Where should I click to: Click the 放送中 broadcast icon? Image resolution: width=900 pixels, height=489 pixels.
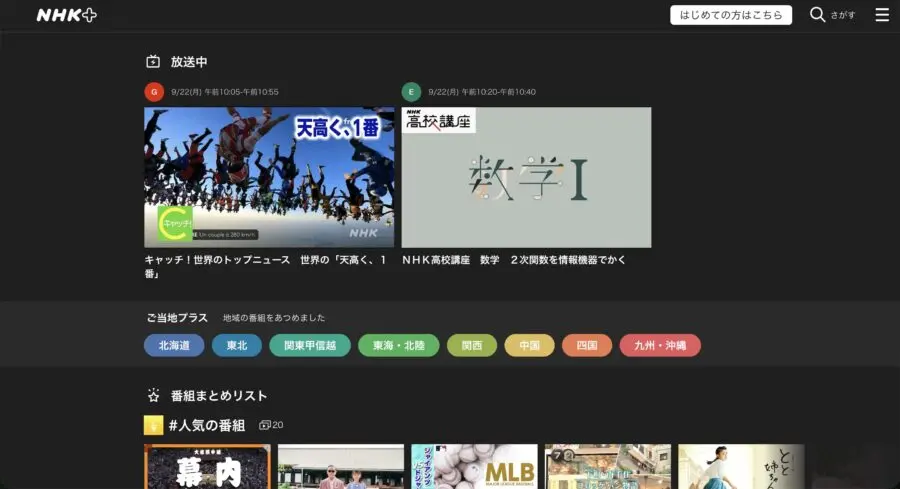(x=153, y=62)
